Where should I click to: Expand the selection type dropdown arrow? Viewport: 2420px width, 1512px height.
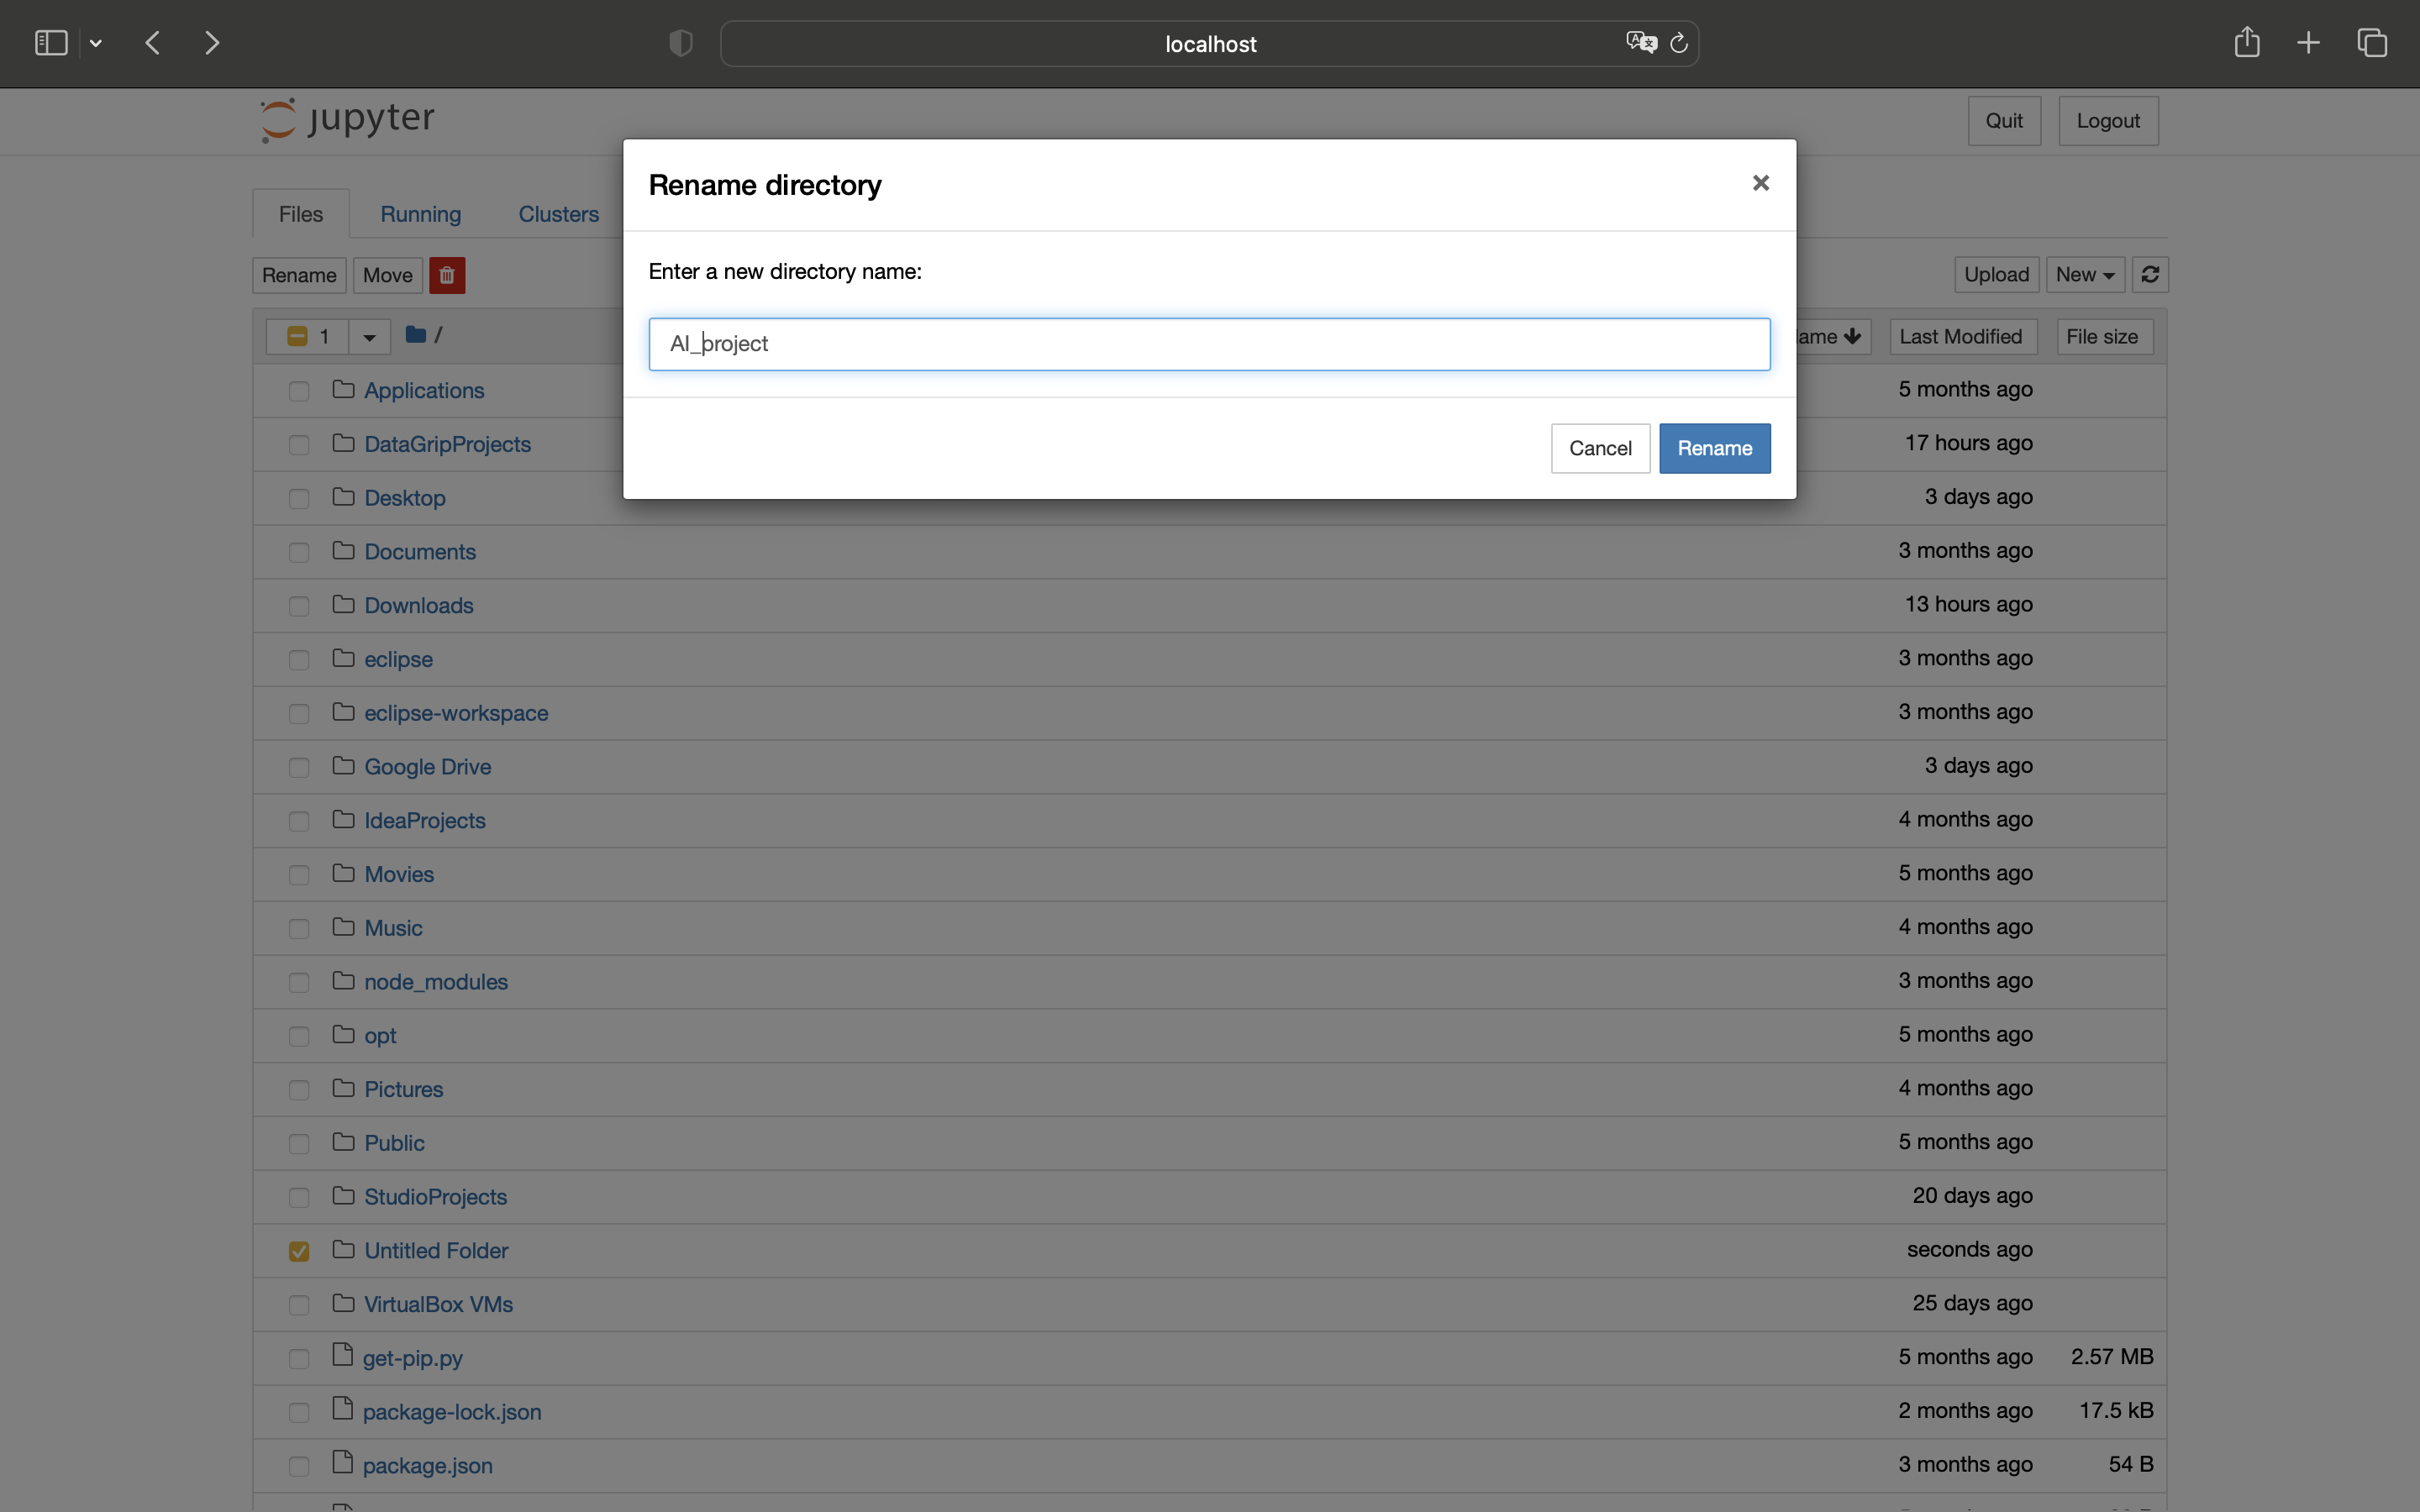click(x=369, y=336)
